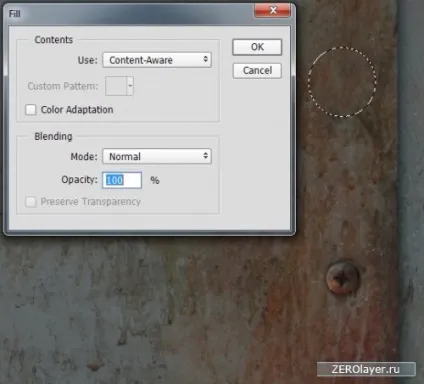Confirm the fill with OK
Screen dimensions: 424x384
coord(257,47)
